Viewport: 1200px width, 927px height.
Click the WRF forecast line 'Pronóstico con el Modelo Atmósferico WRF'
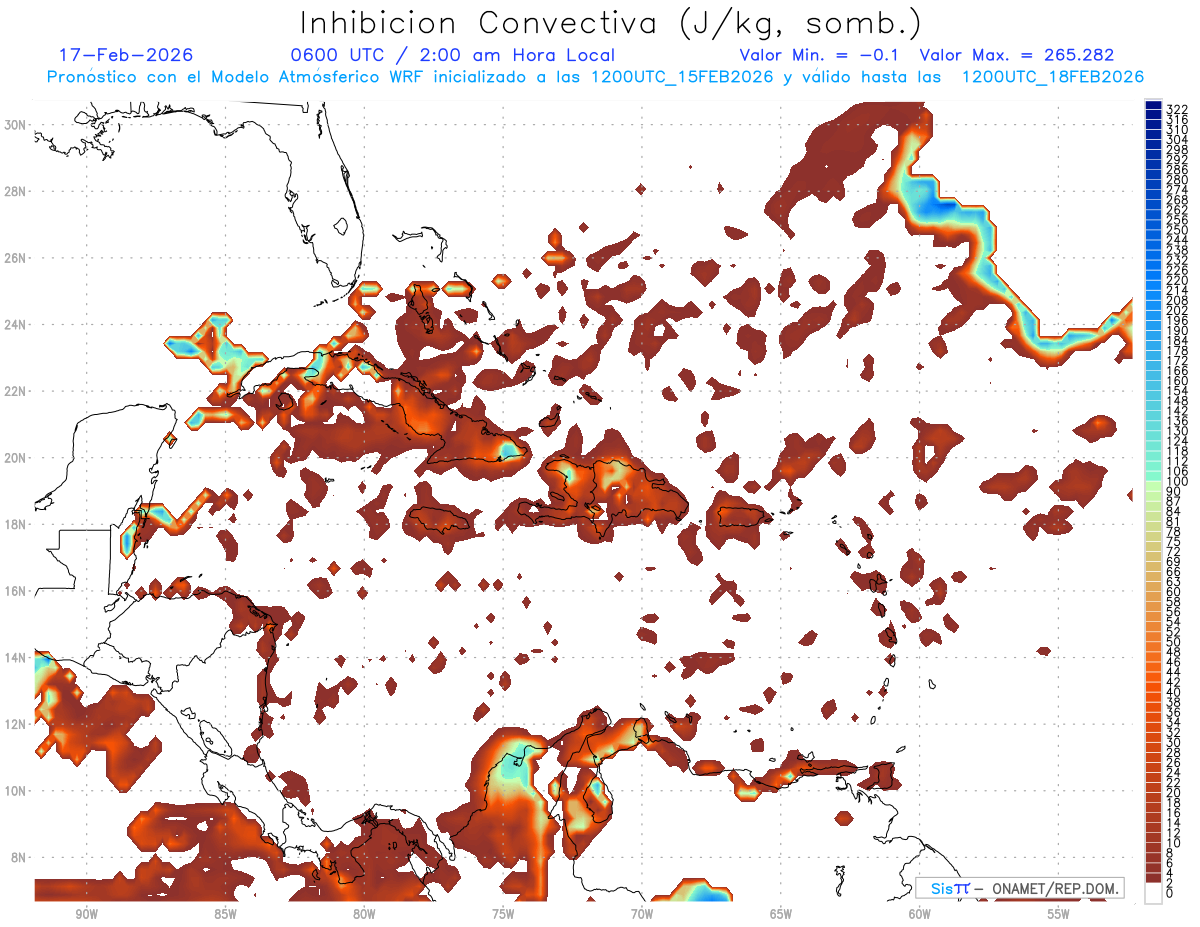[237, 77]
